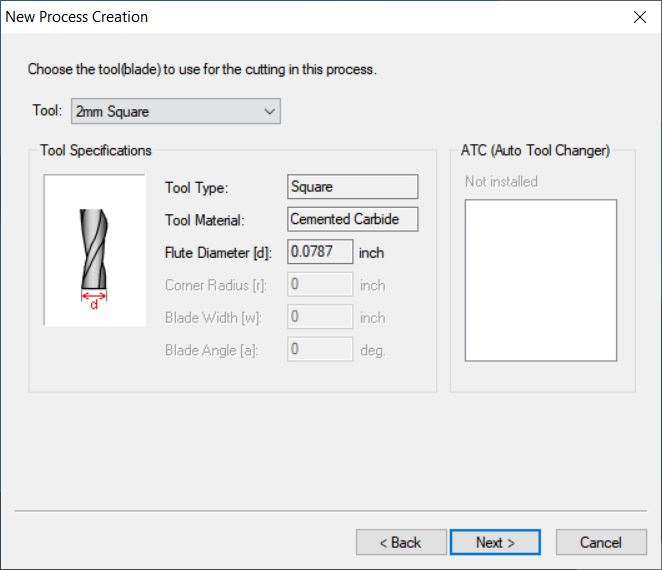Click the red diameter 'd' marker in illustration
This screenshot has width=662, height=570.
point(94,300)
